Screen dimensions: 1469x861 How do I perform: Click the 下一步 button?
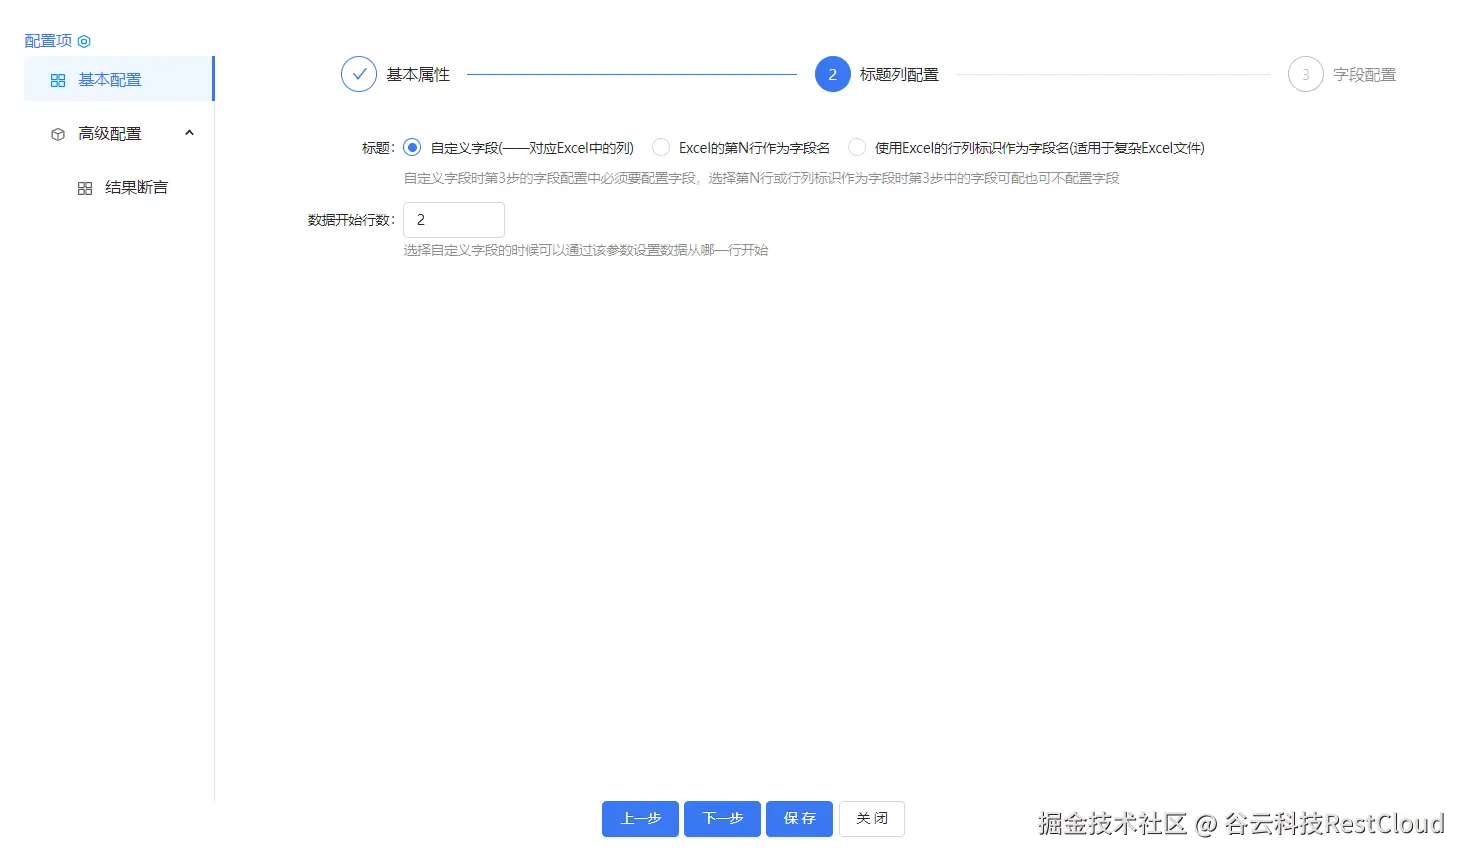pos(722,818)
